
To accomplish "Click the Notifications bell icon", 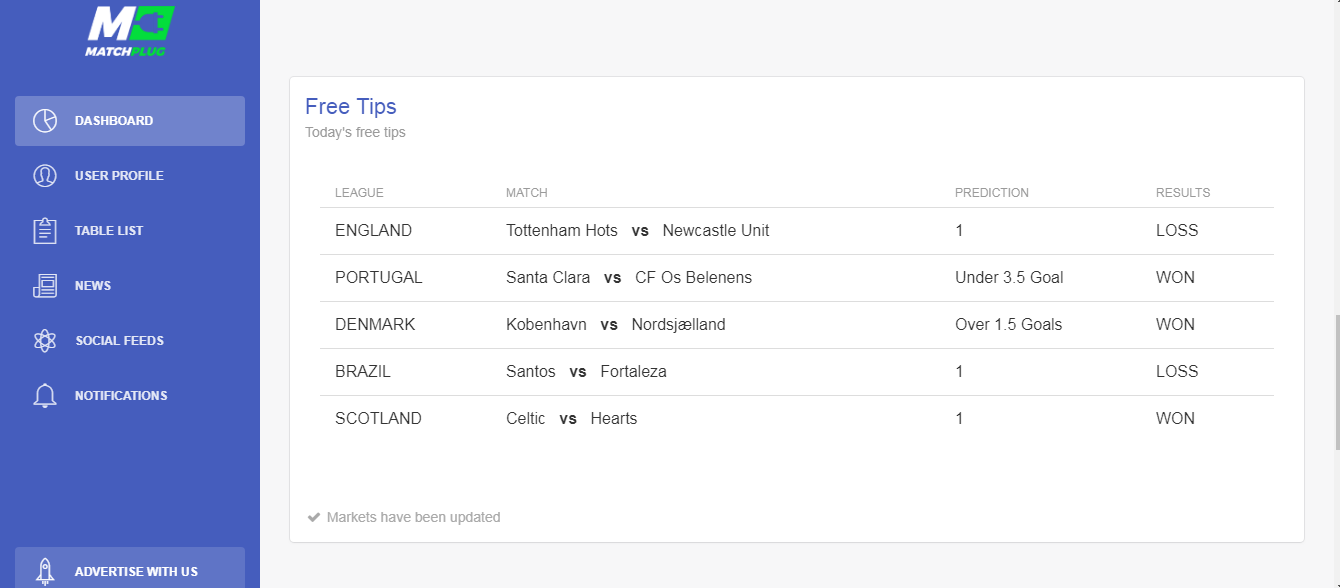I will [x=45, y=396].
